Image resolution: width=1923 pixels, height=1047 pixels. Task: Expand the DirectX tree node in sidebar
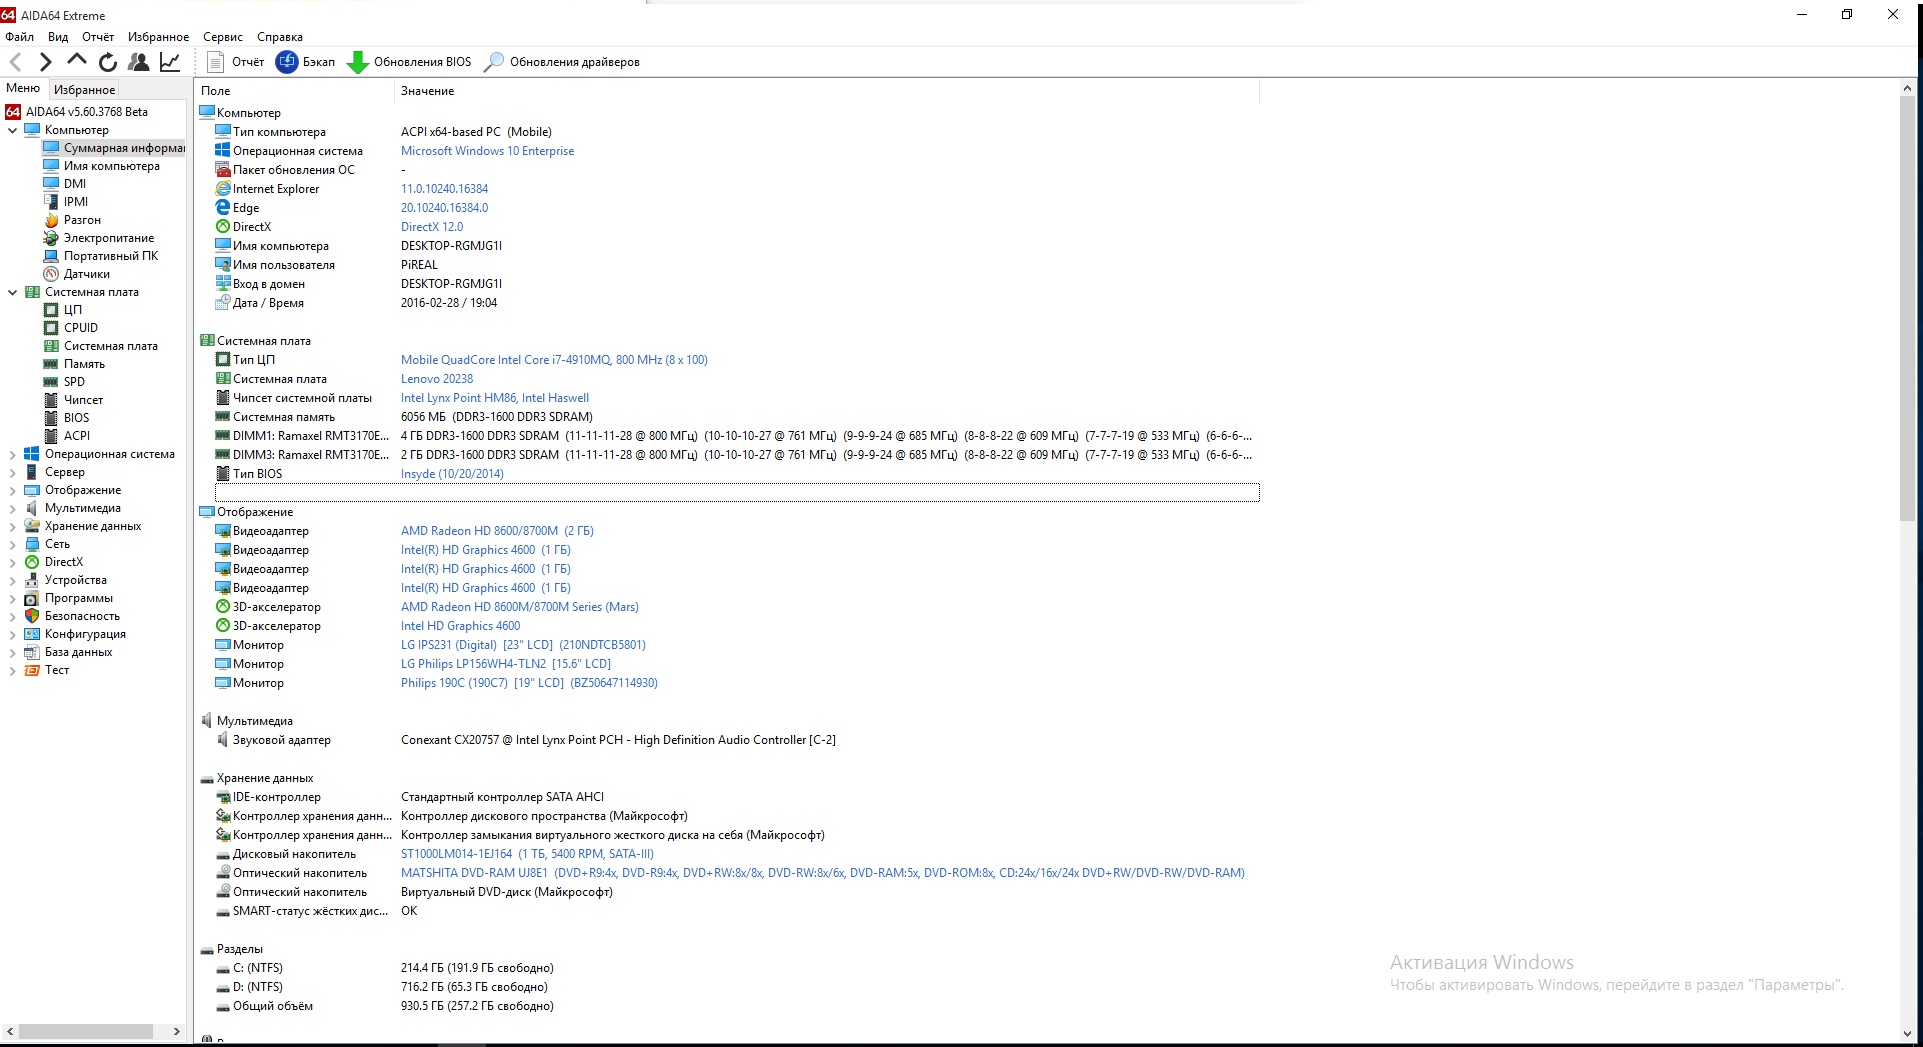point(12,562)
